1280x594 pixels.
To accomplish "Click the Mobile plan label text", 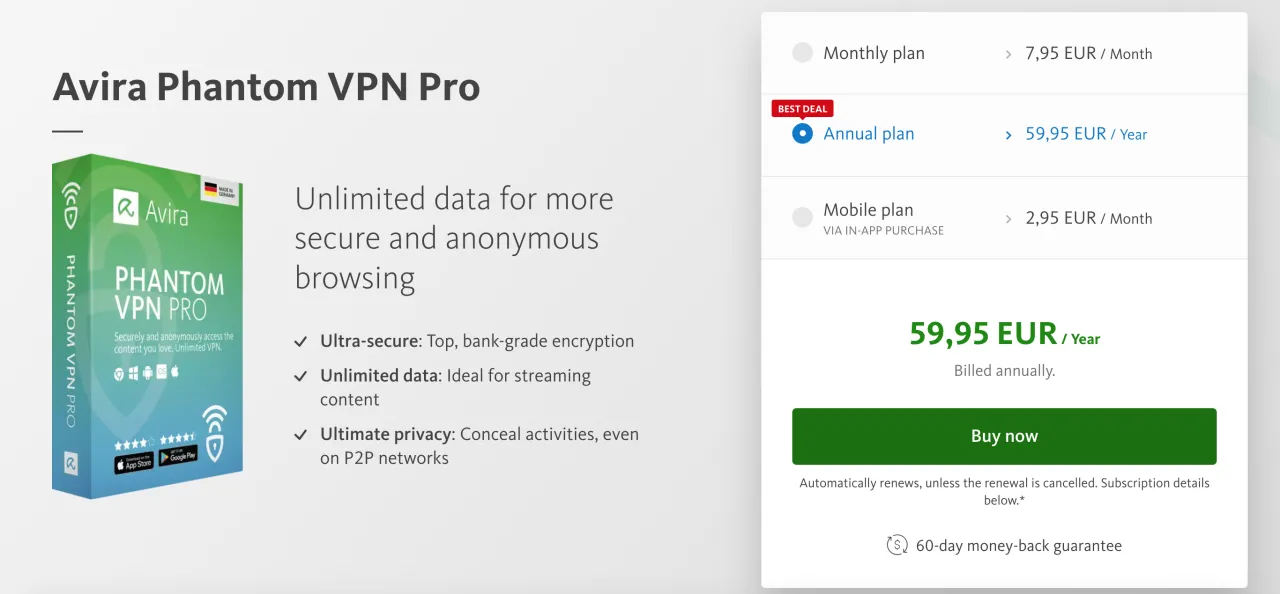I will pos(868,210).
